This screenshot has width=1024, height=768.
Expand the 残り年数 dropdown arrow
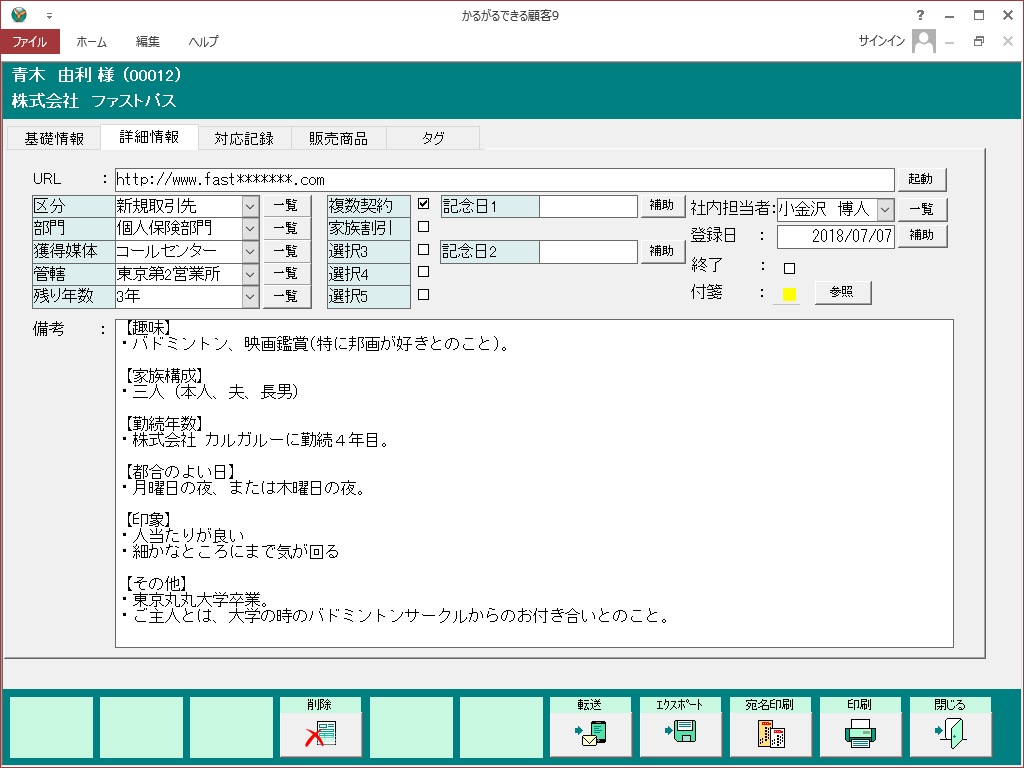tap(250, 296)
